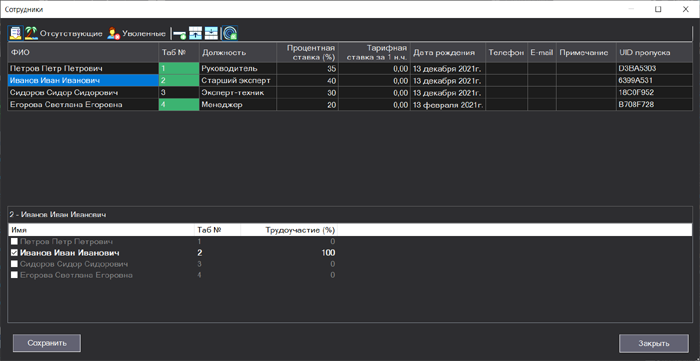Click the Закрыть button
Viewport: 700px width, 361px height.
[654, 343]
